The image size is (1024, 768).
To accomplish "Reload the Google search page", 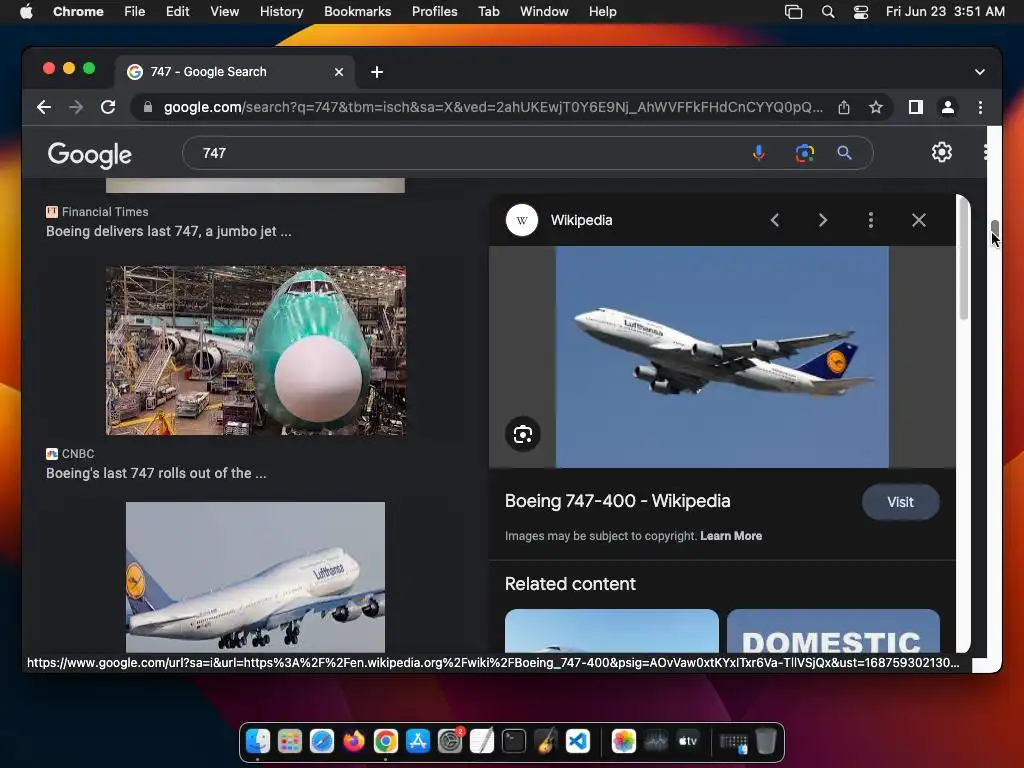I will (x=108, y=107).
